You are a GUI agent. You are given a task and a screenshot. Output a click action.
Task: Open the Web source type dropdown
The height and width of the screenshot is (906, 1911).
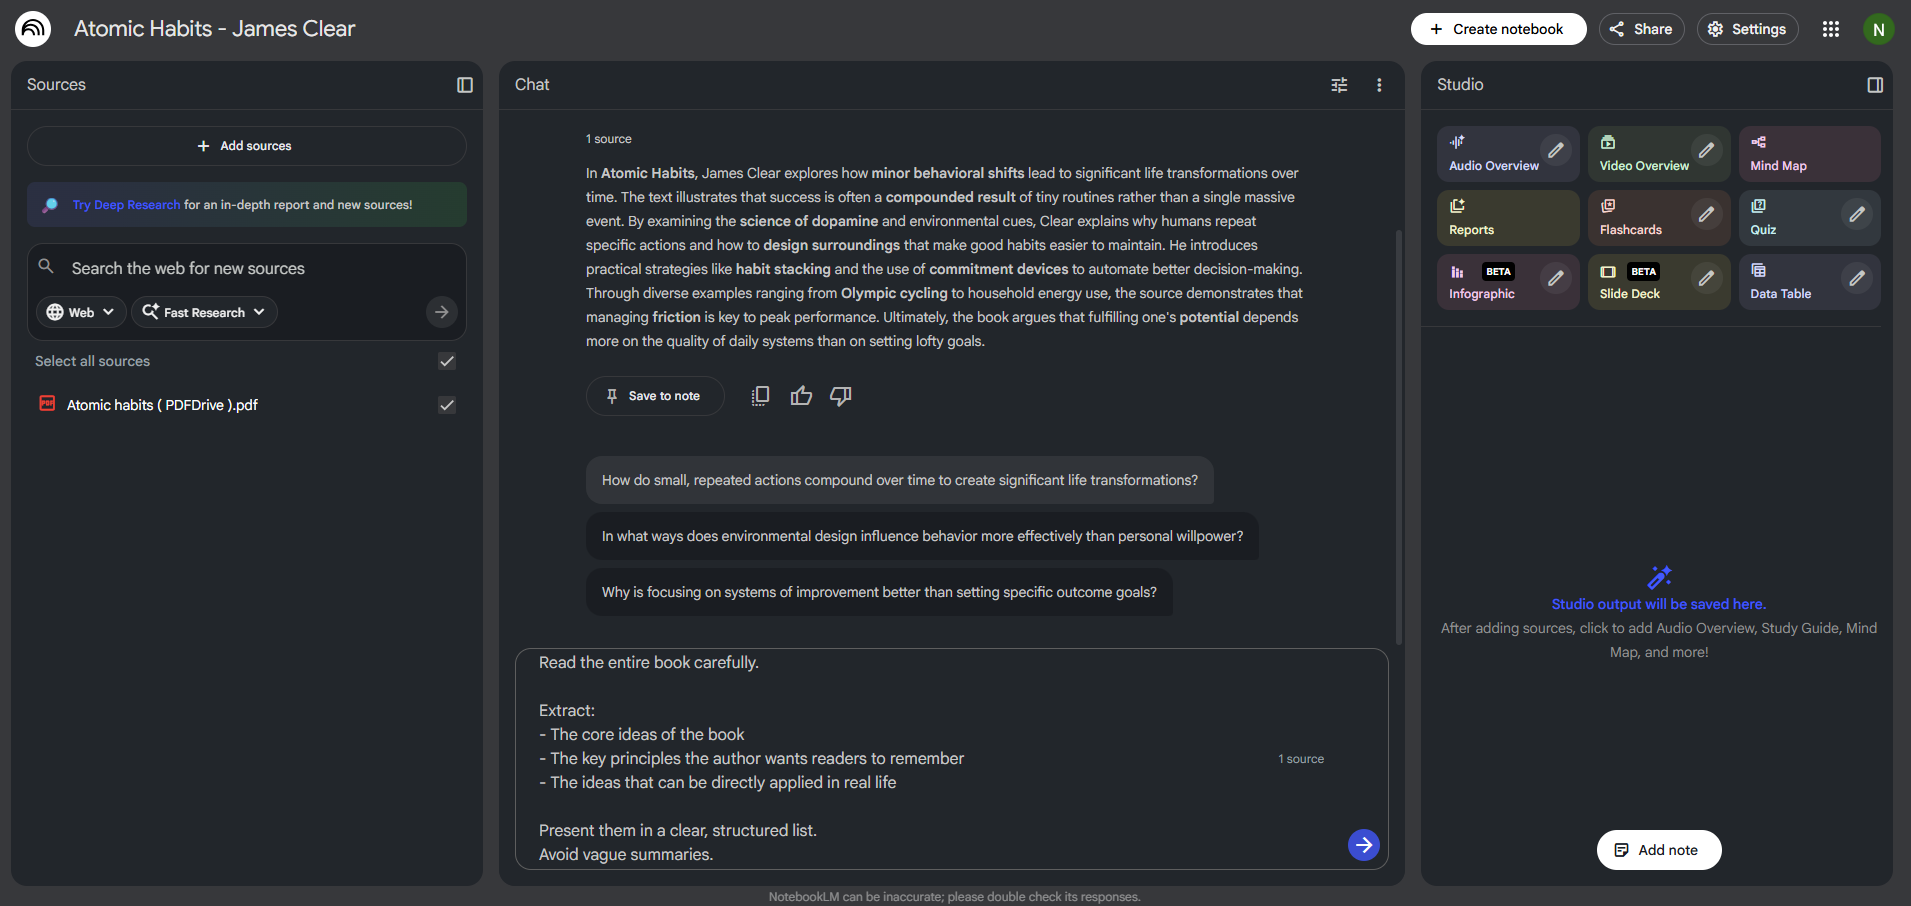[x=81, y=312]
